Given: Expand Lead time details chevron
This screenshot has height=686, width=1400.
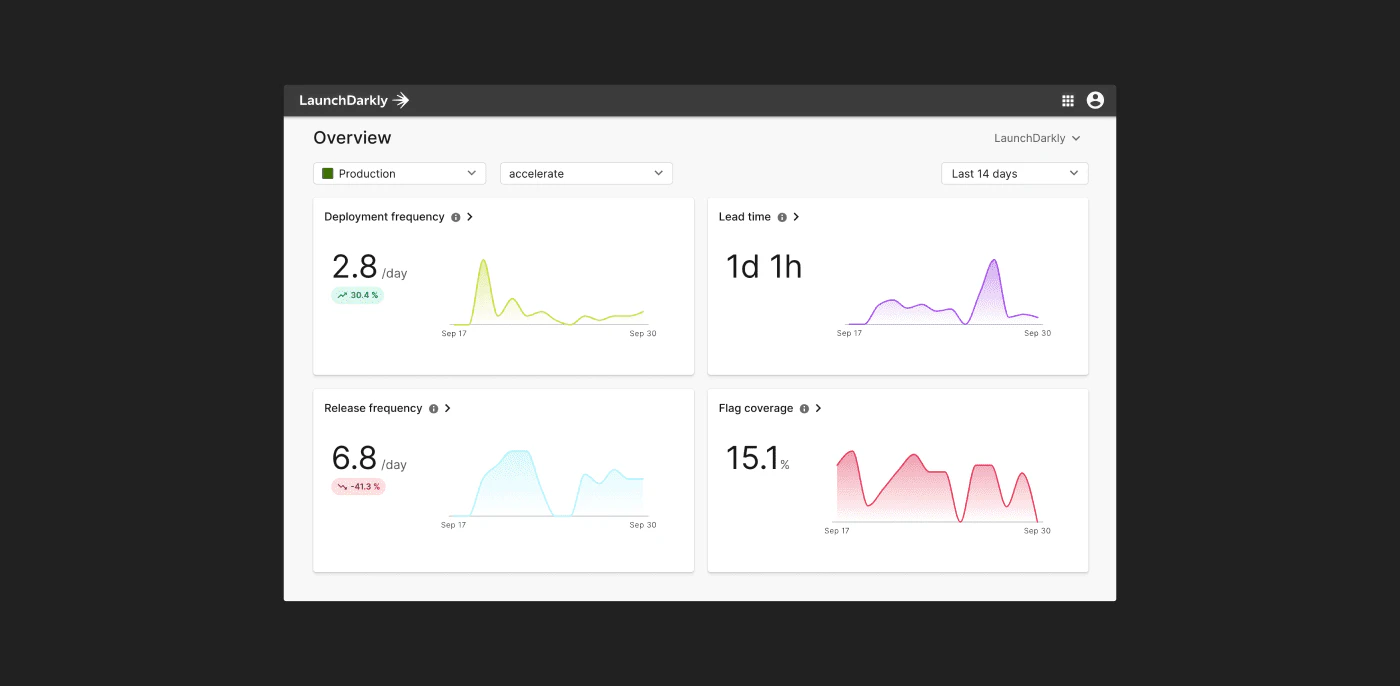Looking at the screenshot, I should pyautogui.click(x=796, y=217).
